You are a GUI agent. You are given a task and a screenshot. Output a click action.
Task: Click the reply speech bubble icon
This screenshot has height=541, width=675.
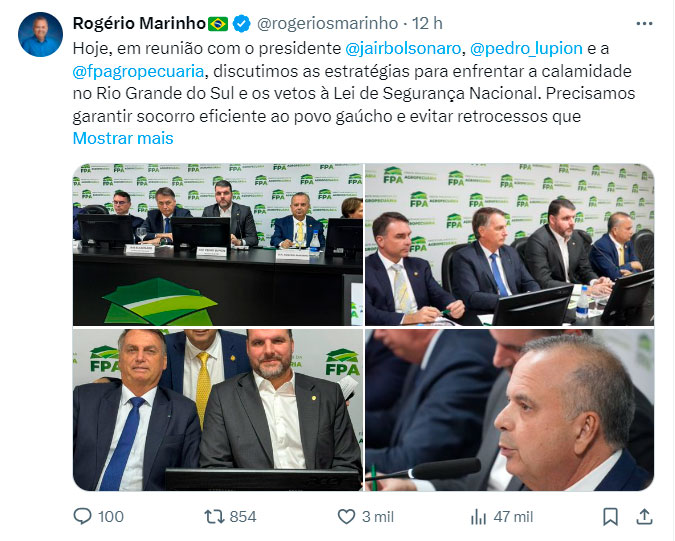(84, 516)
